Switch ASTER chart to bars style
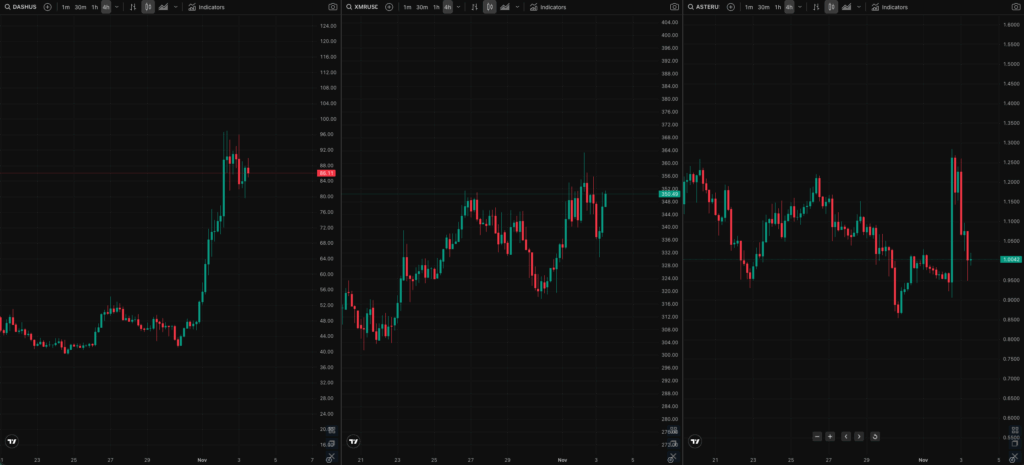 [816, 7]
